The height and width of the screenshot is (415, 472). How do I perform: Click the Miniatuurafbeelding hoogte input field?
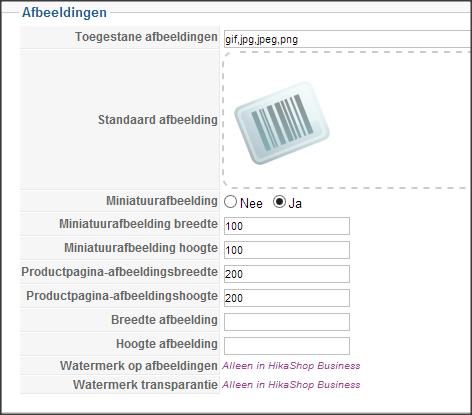[287, 250]
